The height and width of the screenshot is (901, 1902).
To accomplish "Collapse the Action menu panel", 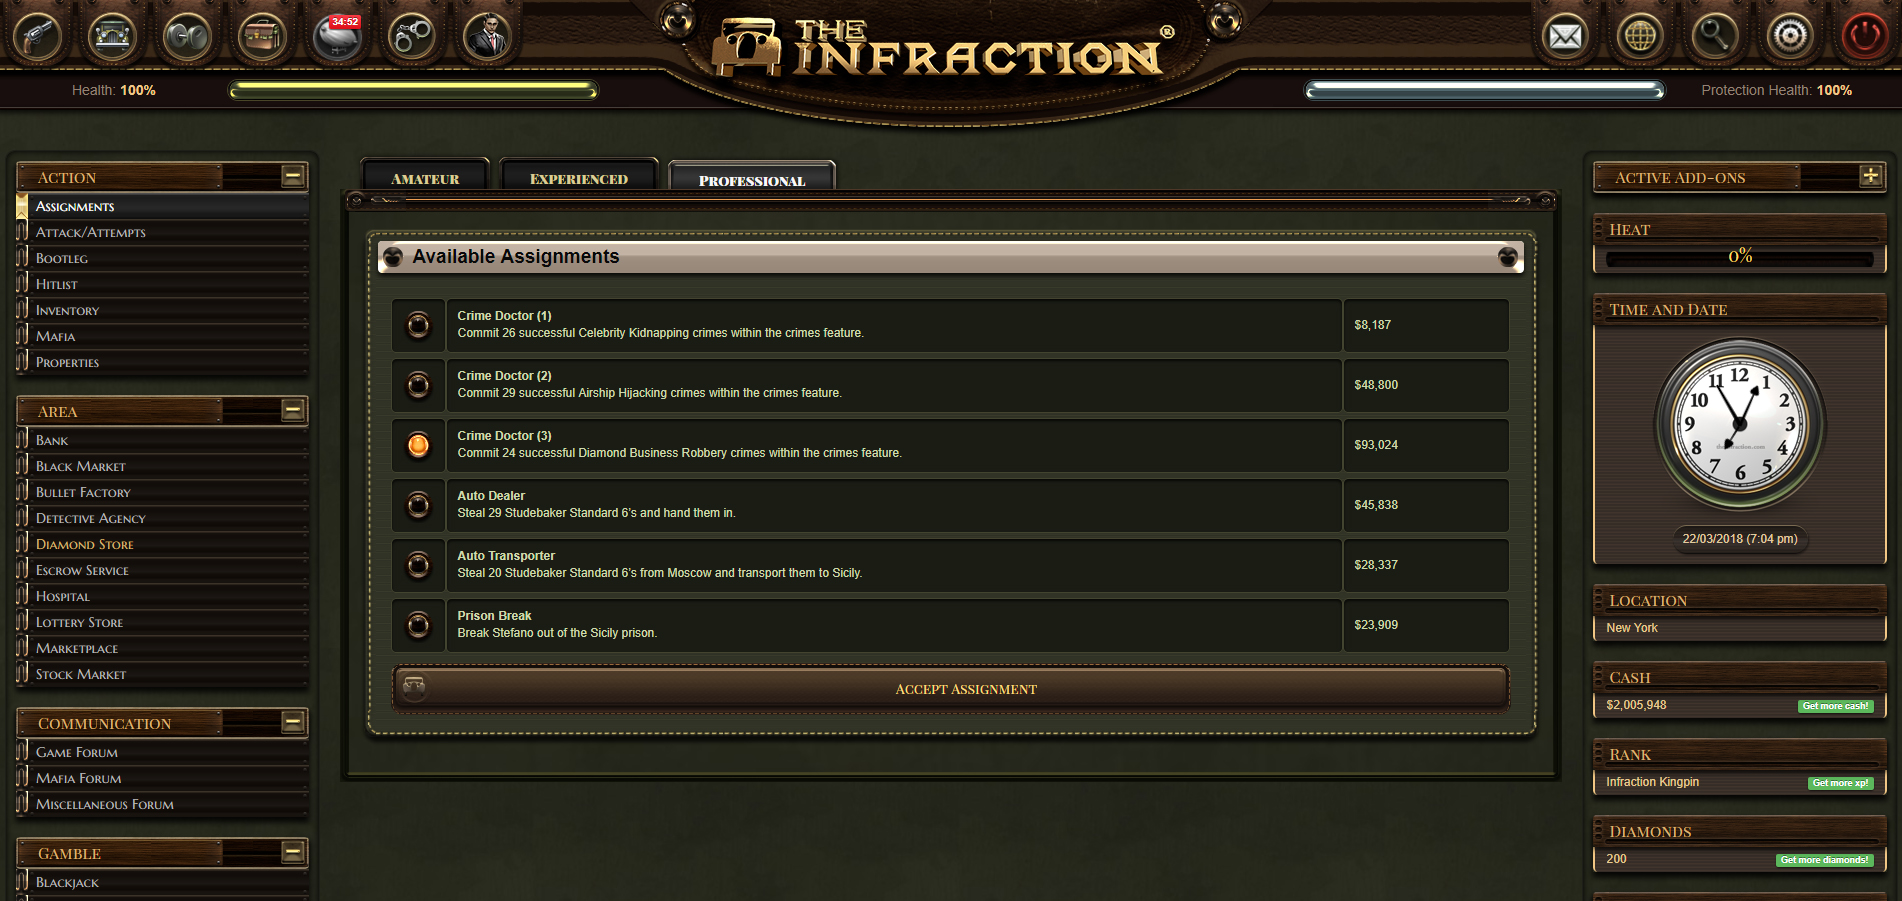I will 293,177.
